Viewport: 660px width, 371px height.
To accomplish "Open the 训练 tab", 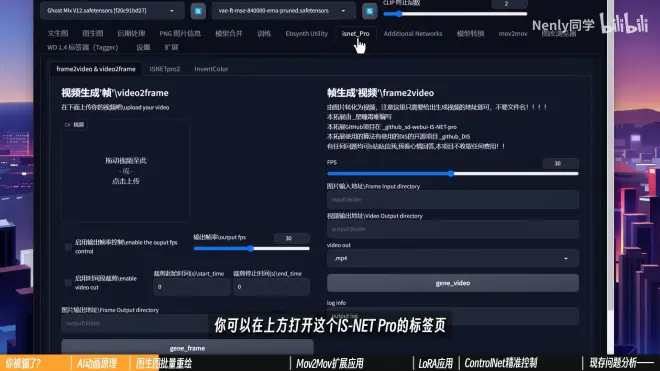I will (263, 34).
